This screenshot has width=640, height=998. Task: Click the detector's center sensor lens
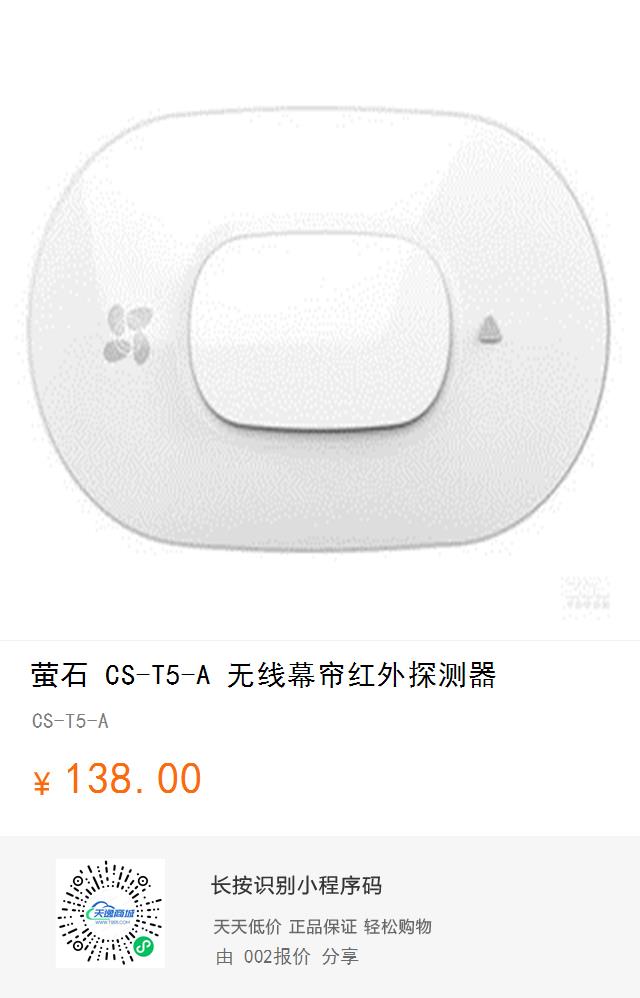(321, 332)
